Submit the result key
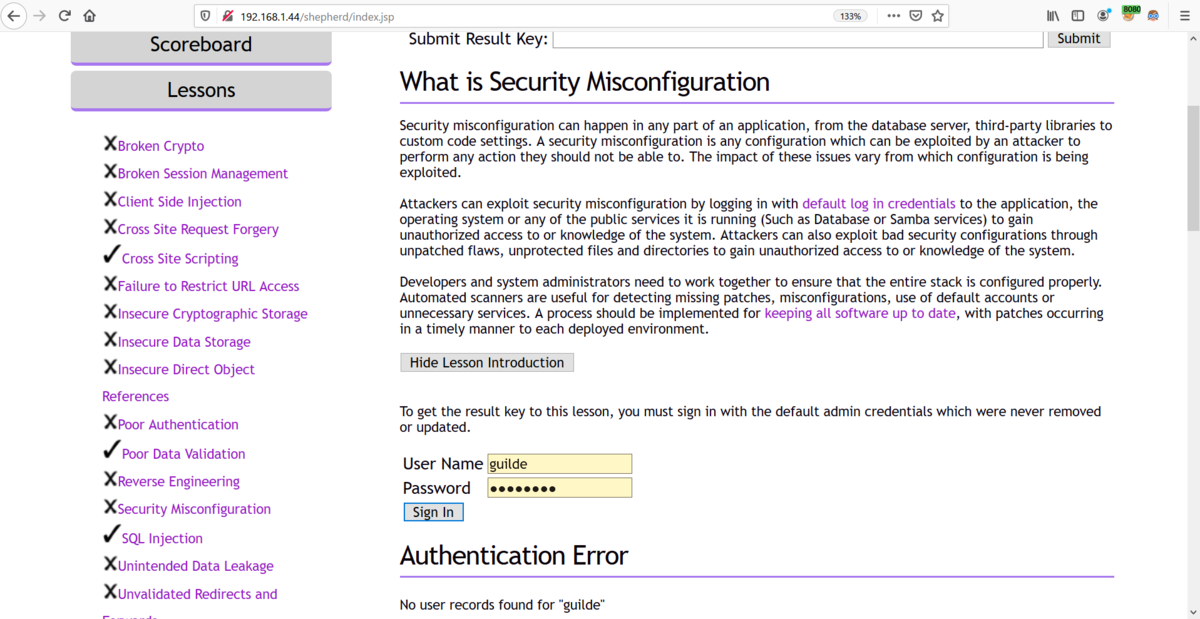 tap(1078, 38)
